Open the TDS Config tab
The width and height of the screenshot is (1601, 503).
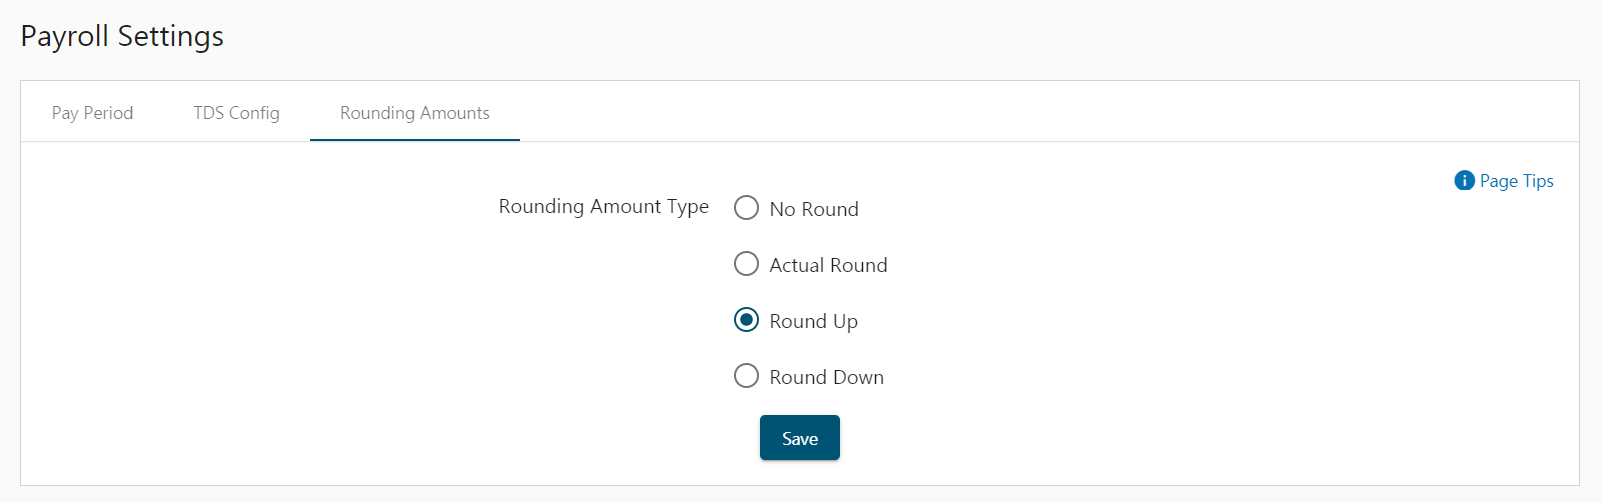236,113
